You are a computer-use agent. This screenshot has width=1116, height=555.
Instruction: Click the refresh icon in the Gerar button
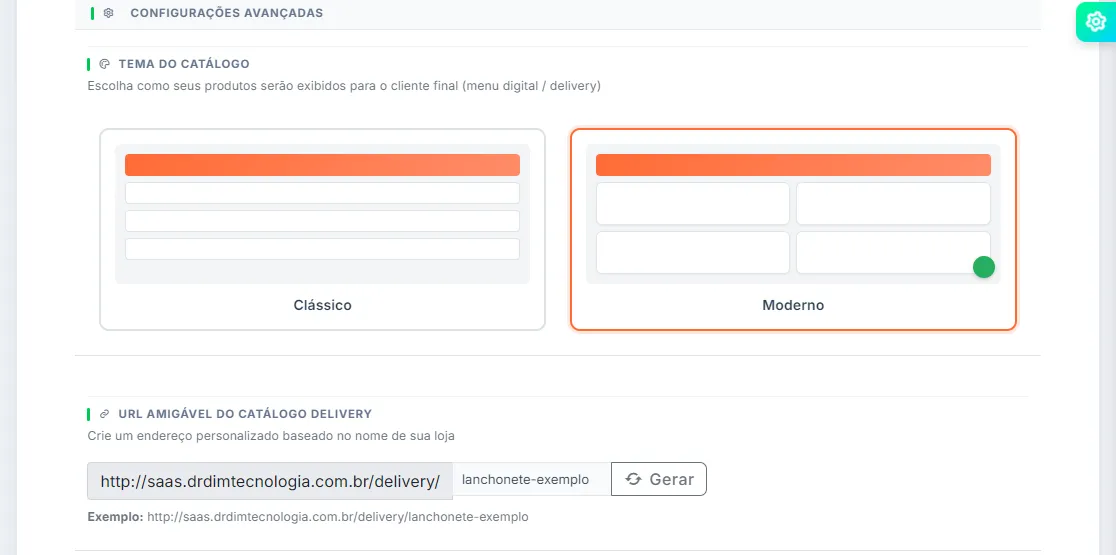coord(633,479)
